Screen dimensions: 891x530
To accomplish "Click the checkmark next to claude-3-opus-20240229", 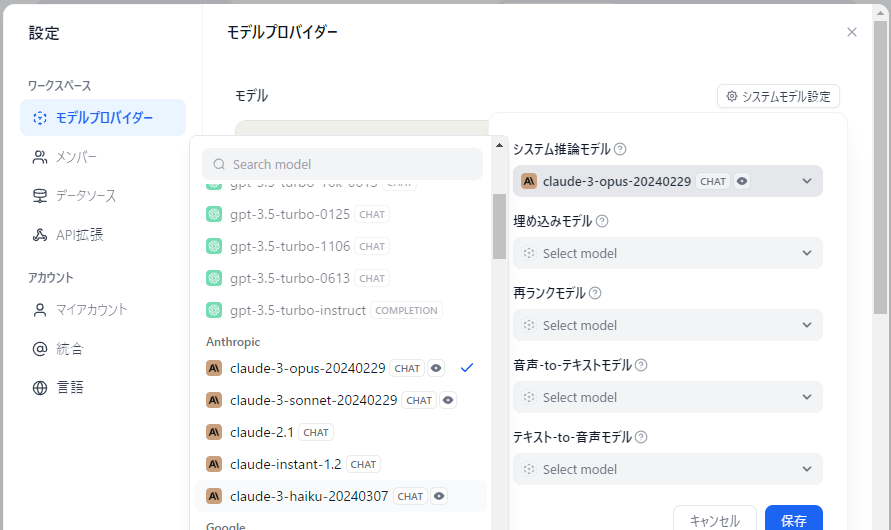I will (x=467, y=368).
